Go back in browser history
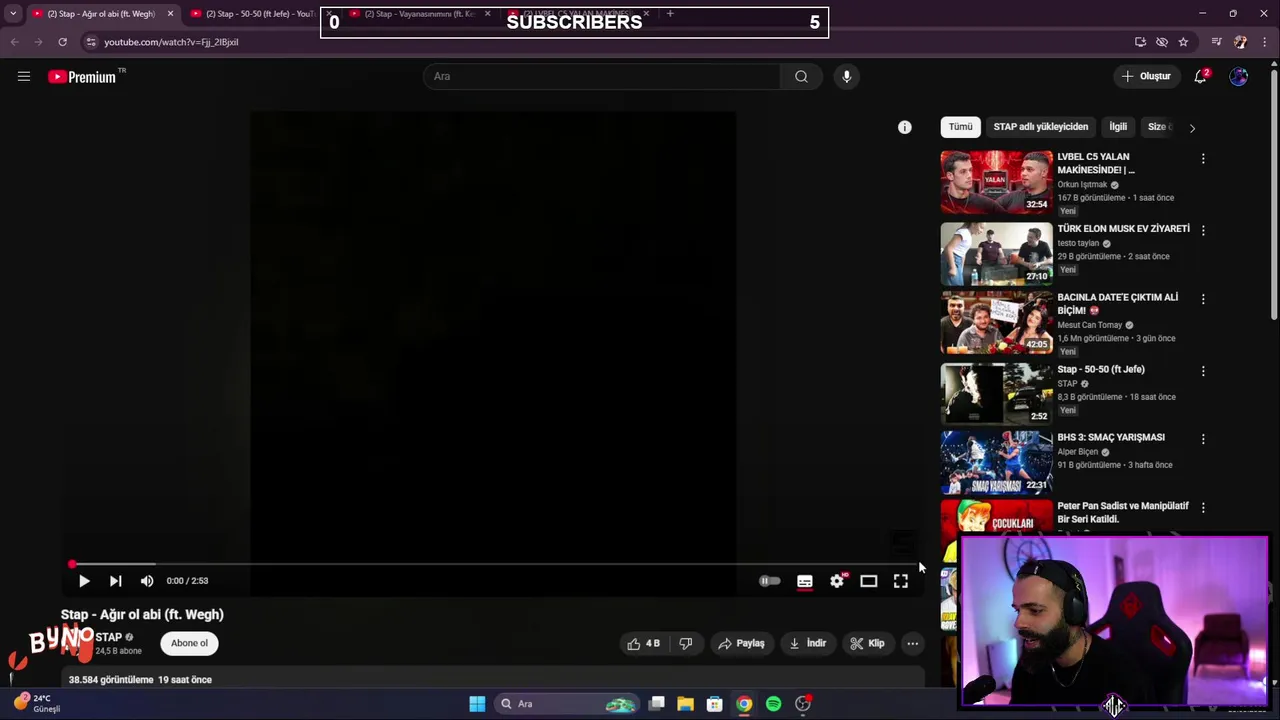 click(x=14, y=42)
